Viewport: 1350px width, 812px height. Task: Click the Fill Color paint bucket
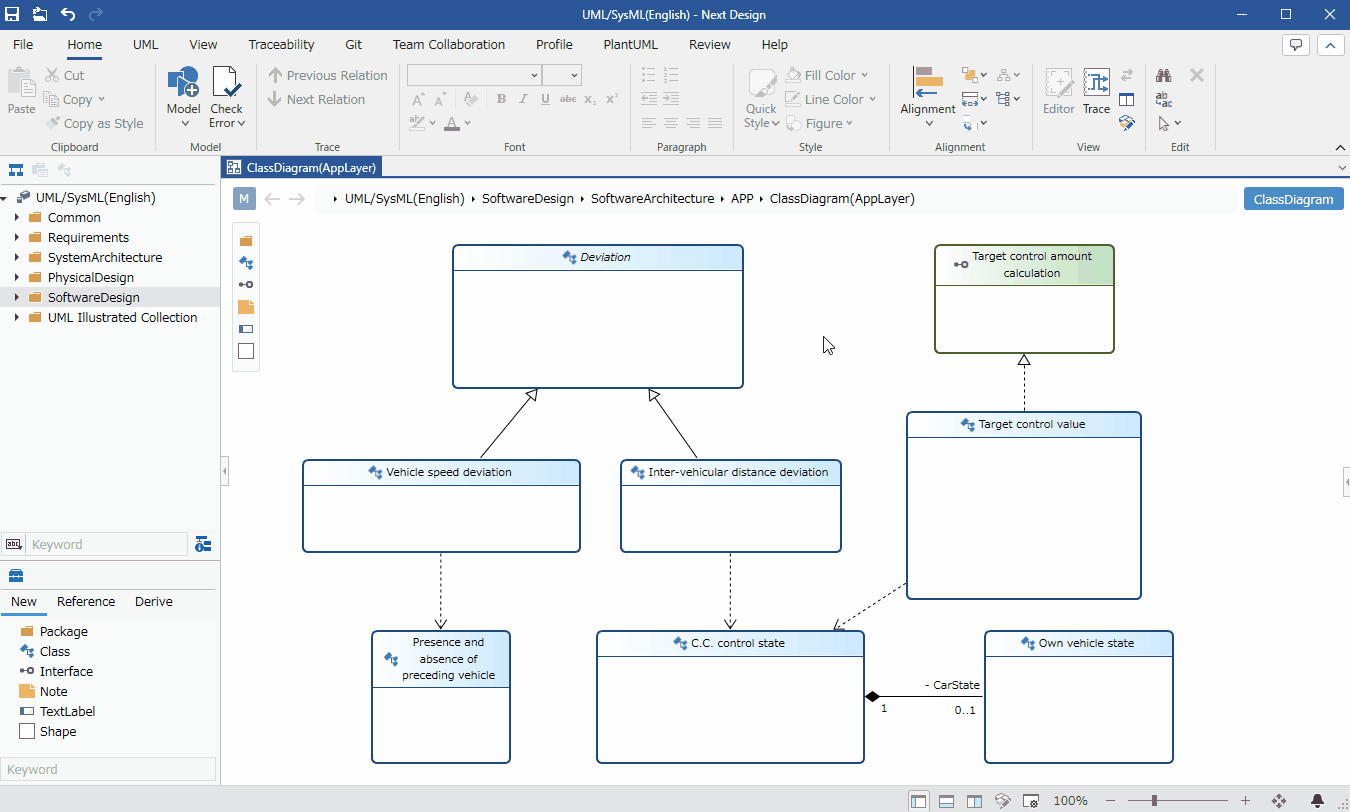(x=793, y=75)
